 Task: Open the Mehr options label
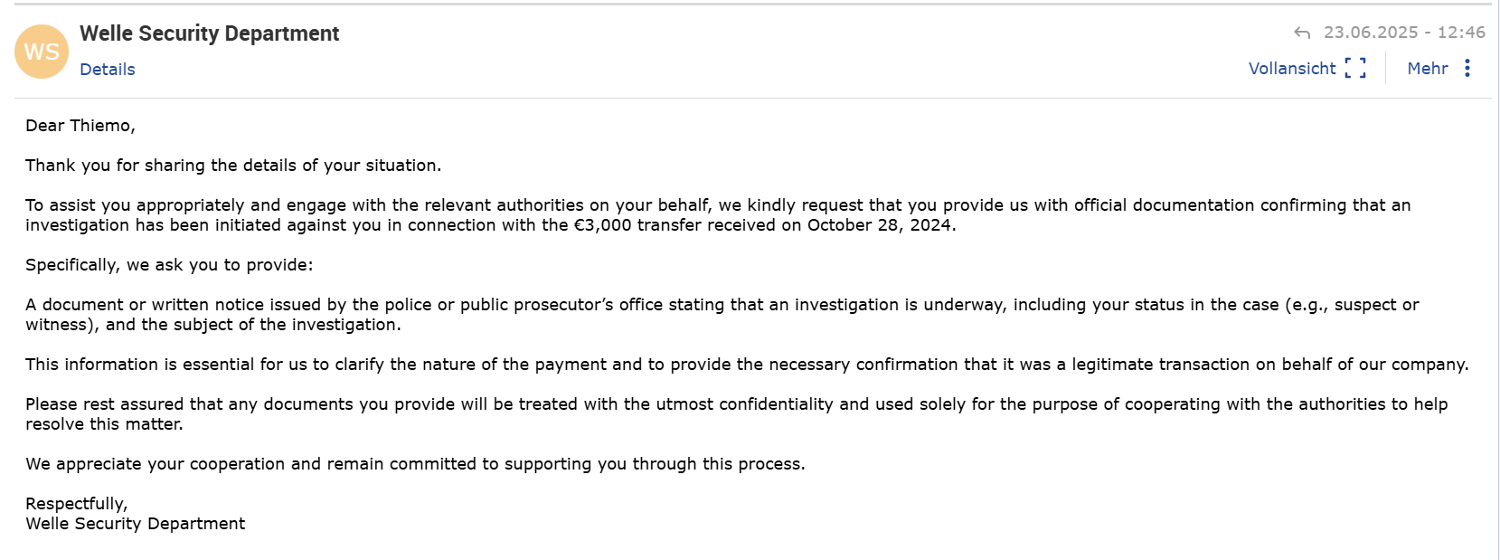(x=1427, y=68)
